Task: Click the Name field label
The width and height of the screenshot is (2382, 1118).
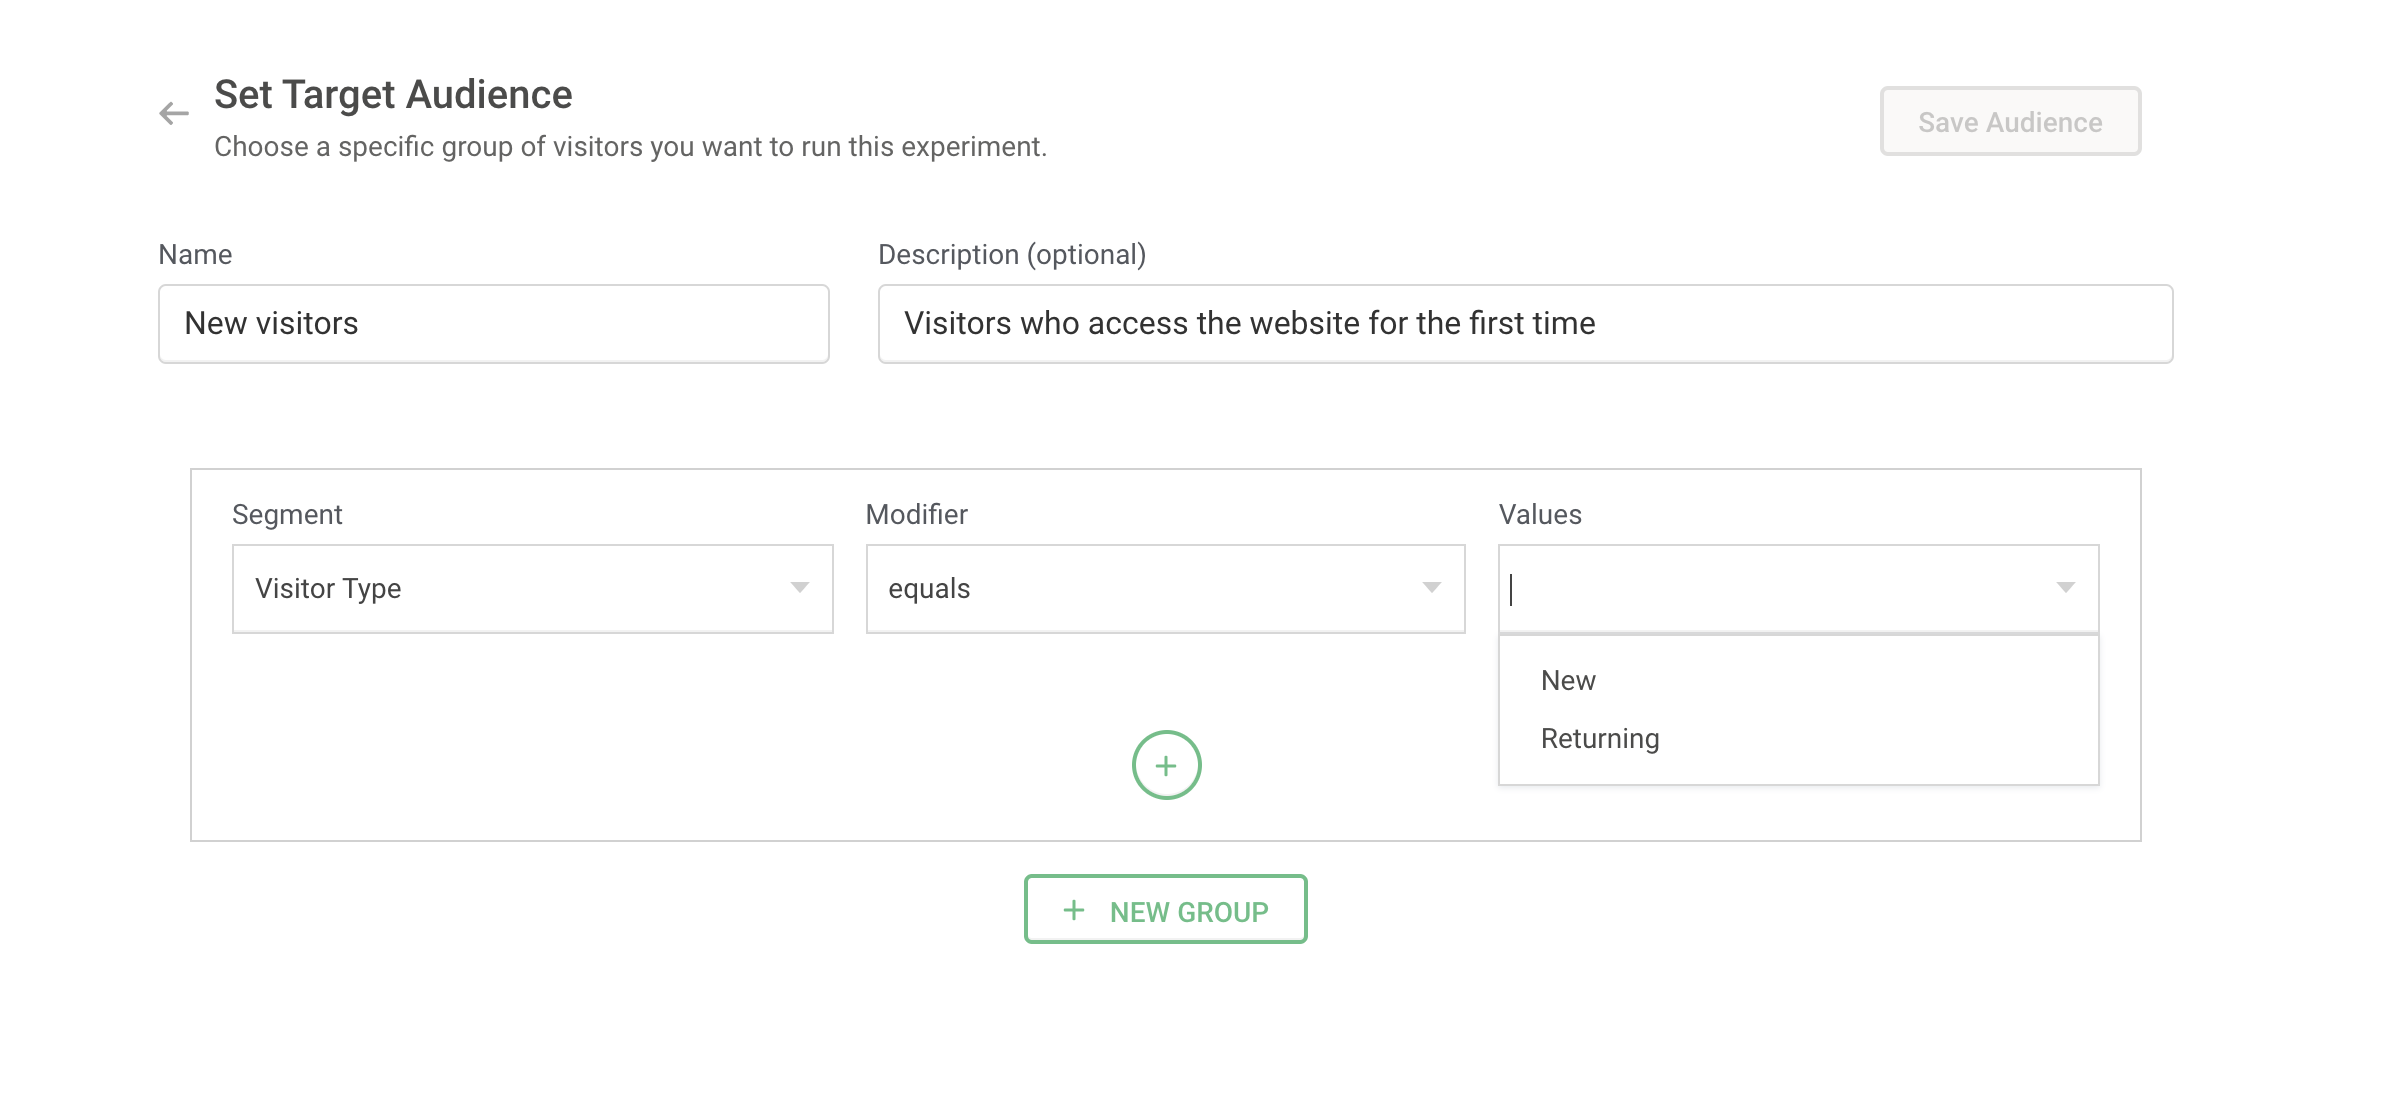Action: [x=195, y=255]
